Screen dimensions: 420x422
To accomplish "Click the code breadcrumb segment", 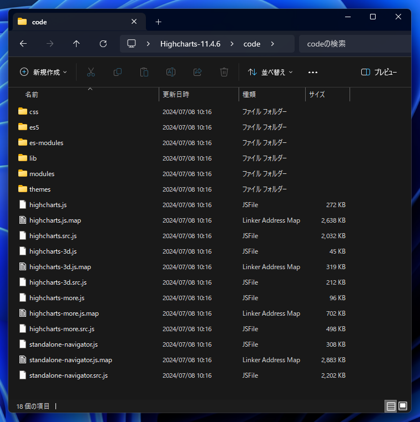I will (252, 44).
